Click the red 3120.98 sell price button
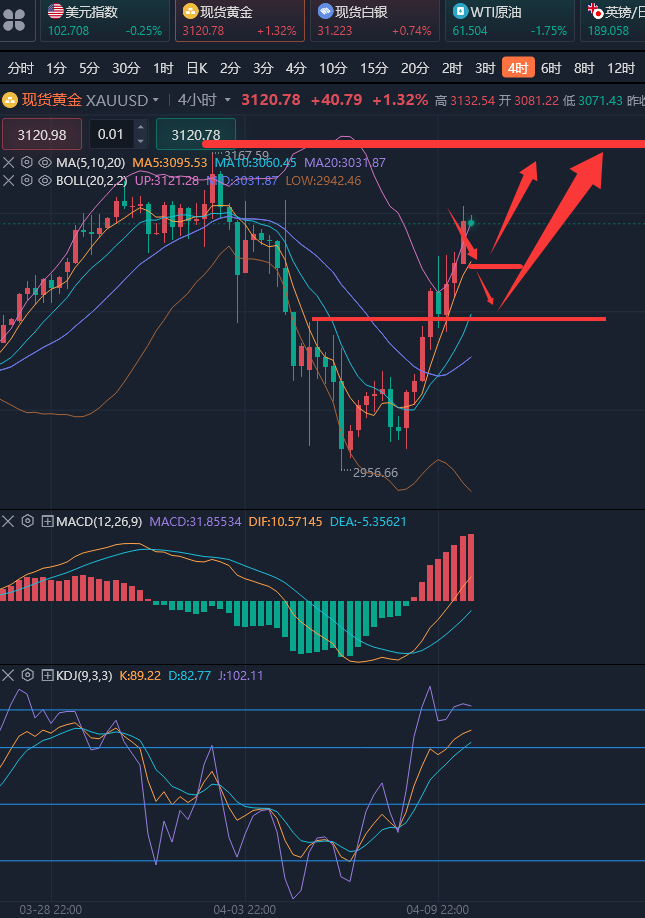Screen dimensions: 645x918 point(42,135)
